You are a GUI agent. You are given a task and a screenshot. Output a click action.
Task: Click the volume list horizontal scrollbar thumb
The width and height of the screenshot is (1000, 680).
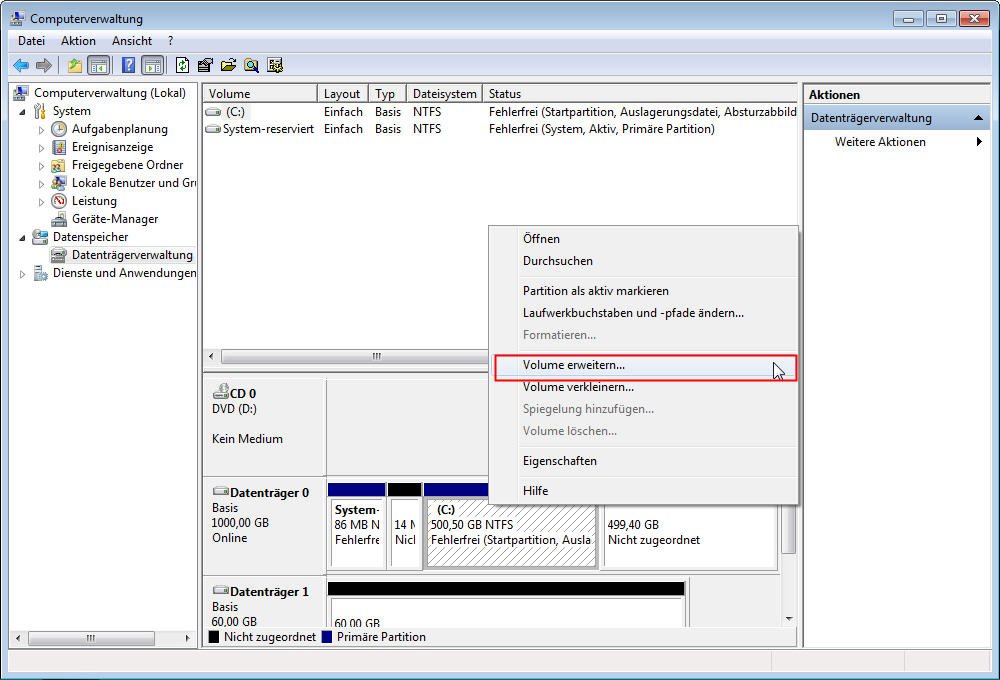[356, 356]
